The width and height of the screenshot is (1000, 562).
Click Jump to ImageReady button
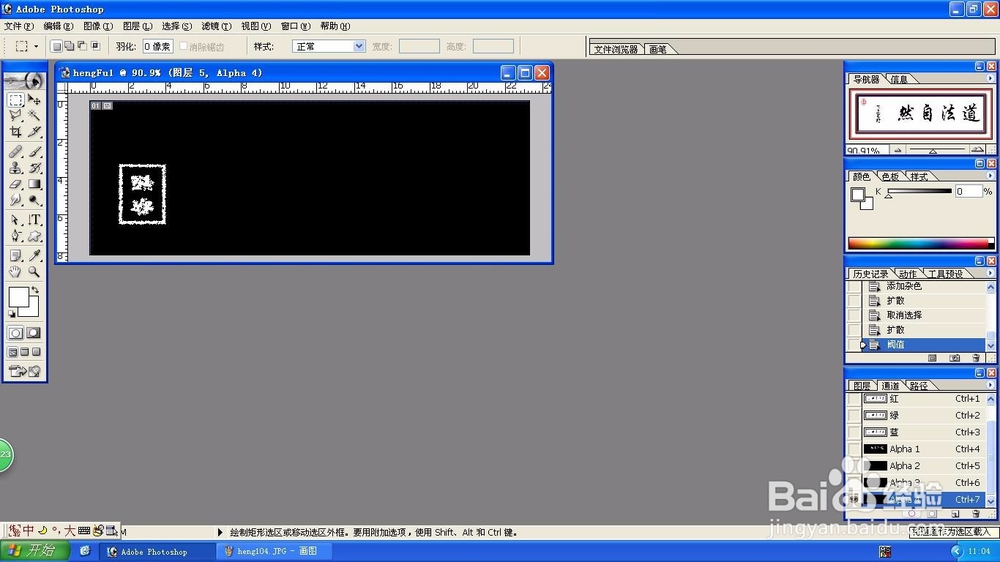coord(25,371)
